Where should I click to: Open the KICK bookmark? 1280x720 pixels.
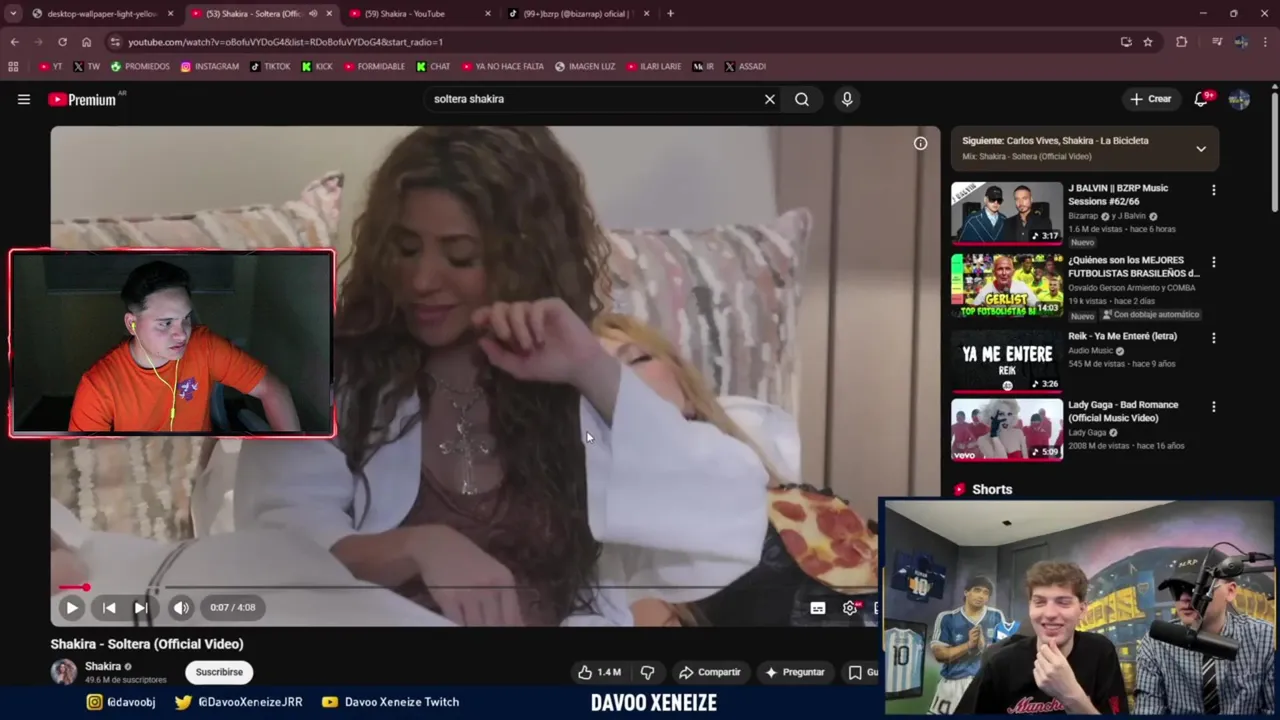pos(317,67)
